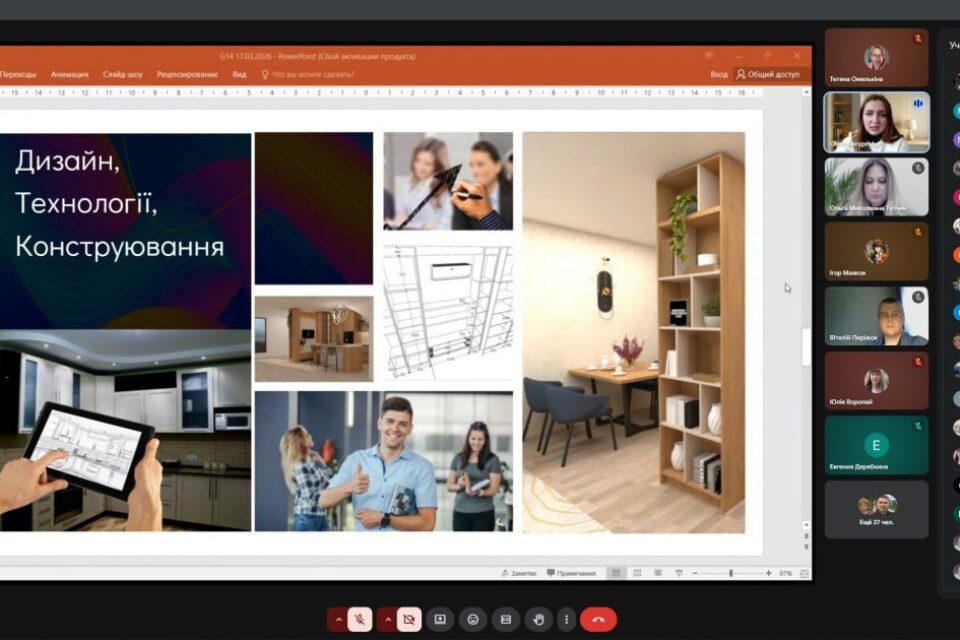The width and height of the screenshot is (960, 640).
Task: Open the Анимация ribbon tab
Action: (69, 75)
